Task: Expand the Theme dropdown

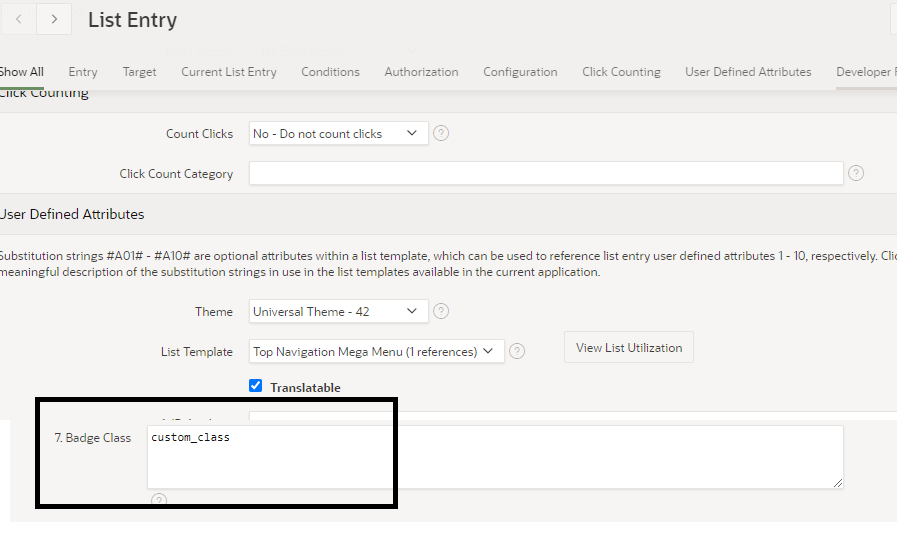Action: pos(338,311)
